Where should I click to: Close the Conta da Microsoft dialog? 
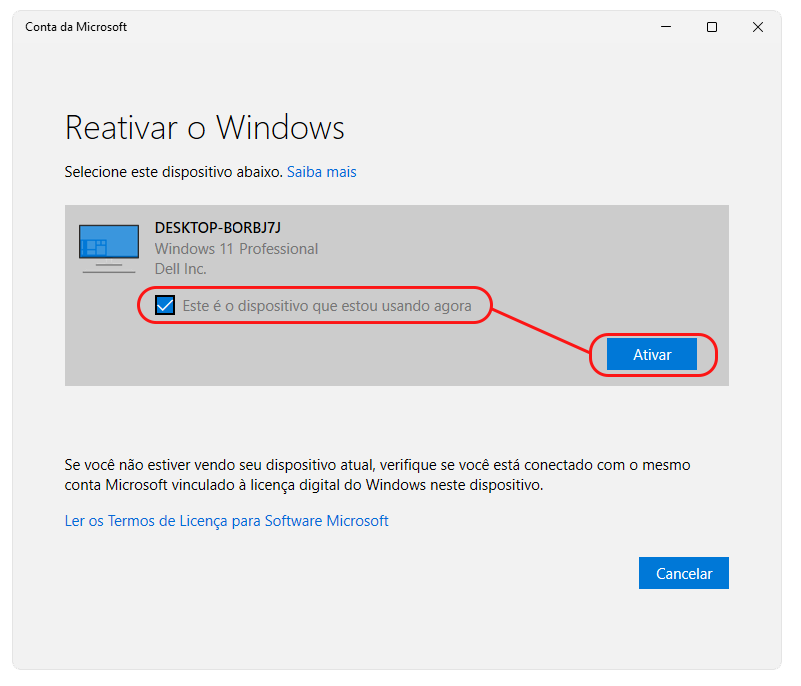coord(757,27)
